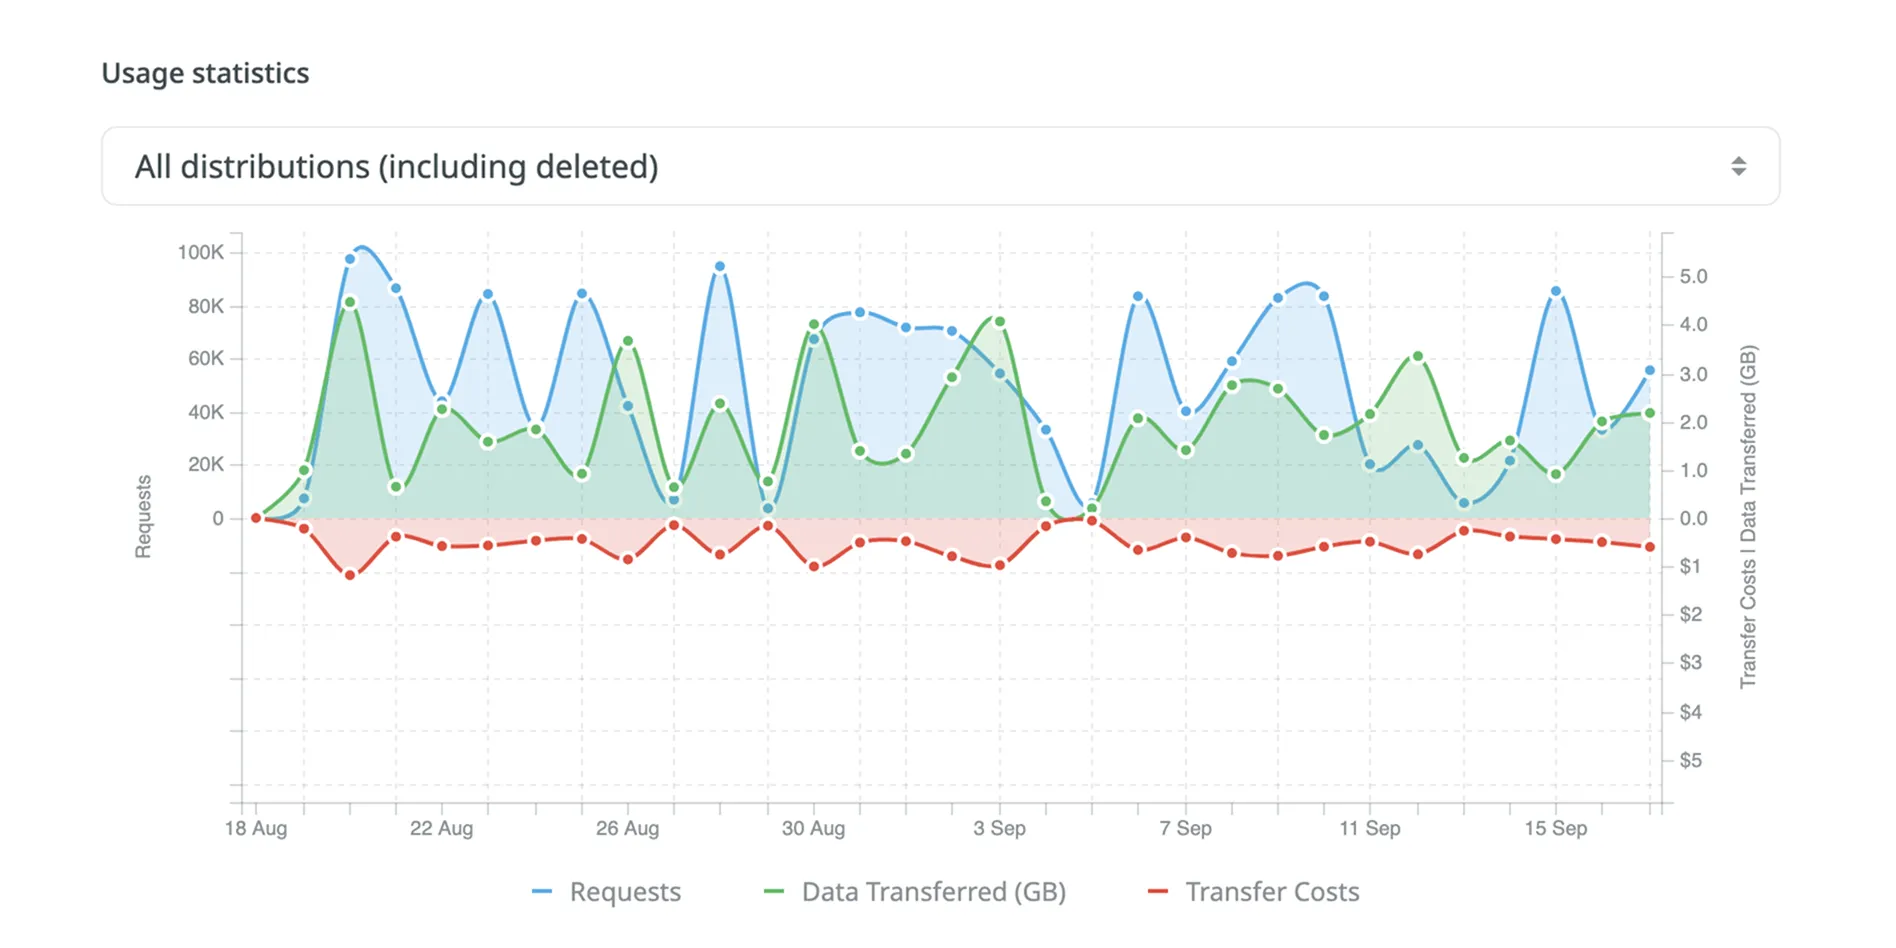The height and width of the screenshot is (948, 1896).
Task: Click the up-down arrows on distribution selector
Action: pyautogui.click(x=1738, y=166)
